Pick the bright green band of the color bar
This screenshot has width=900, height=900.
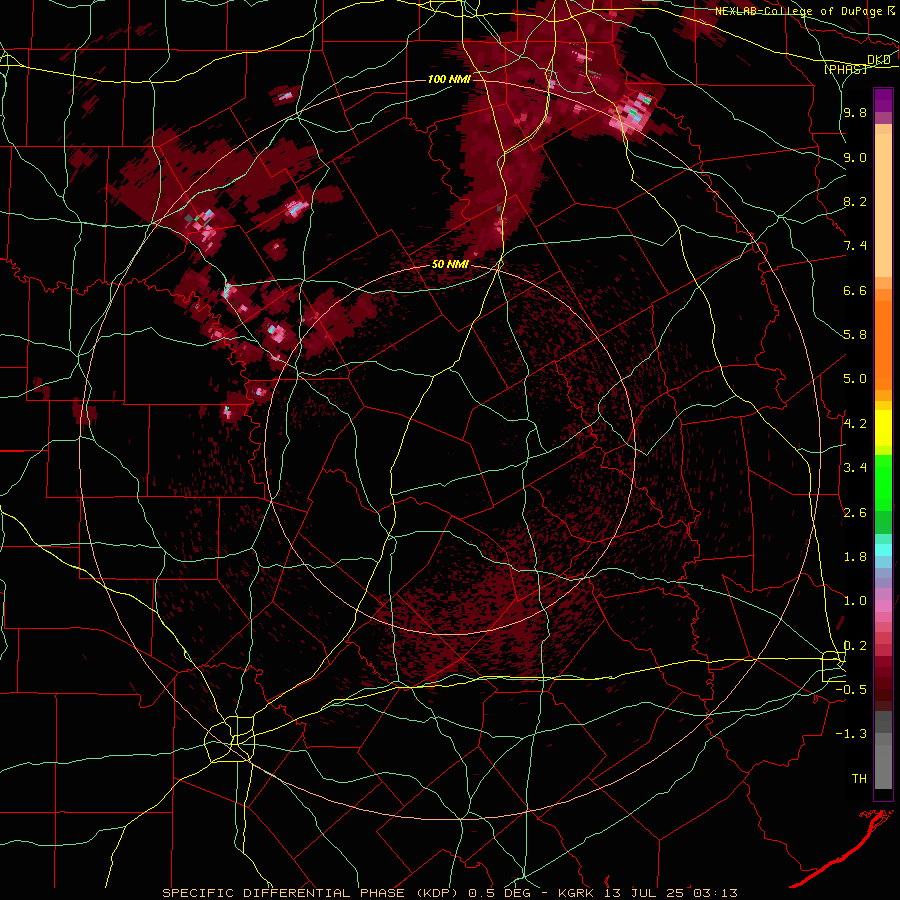(883, 483)
